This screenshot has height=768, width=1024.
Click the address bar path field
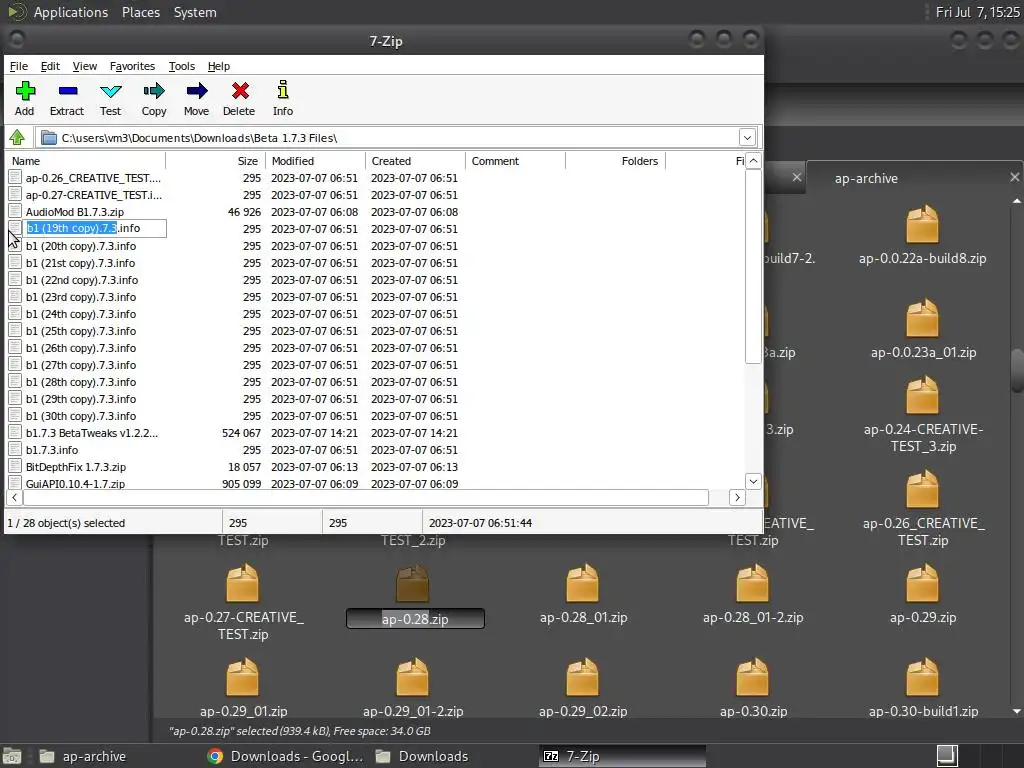(x=387, y=138)
